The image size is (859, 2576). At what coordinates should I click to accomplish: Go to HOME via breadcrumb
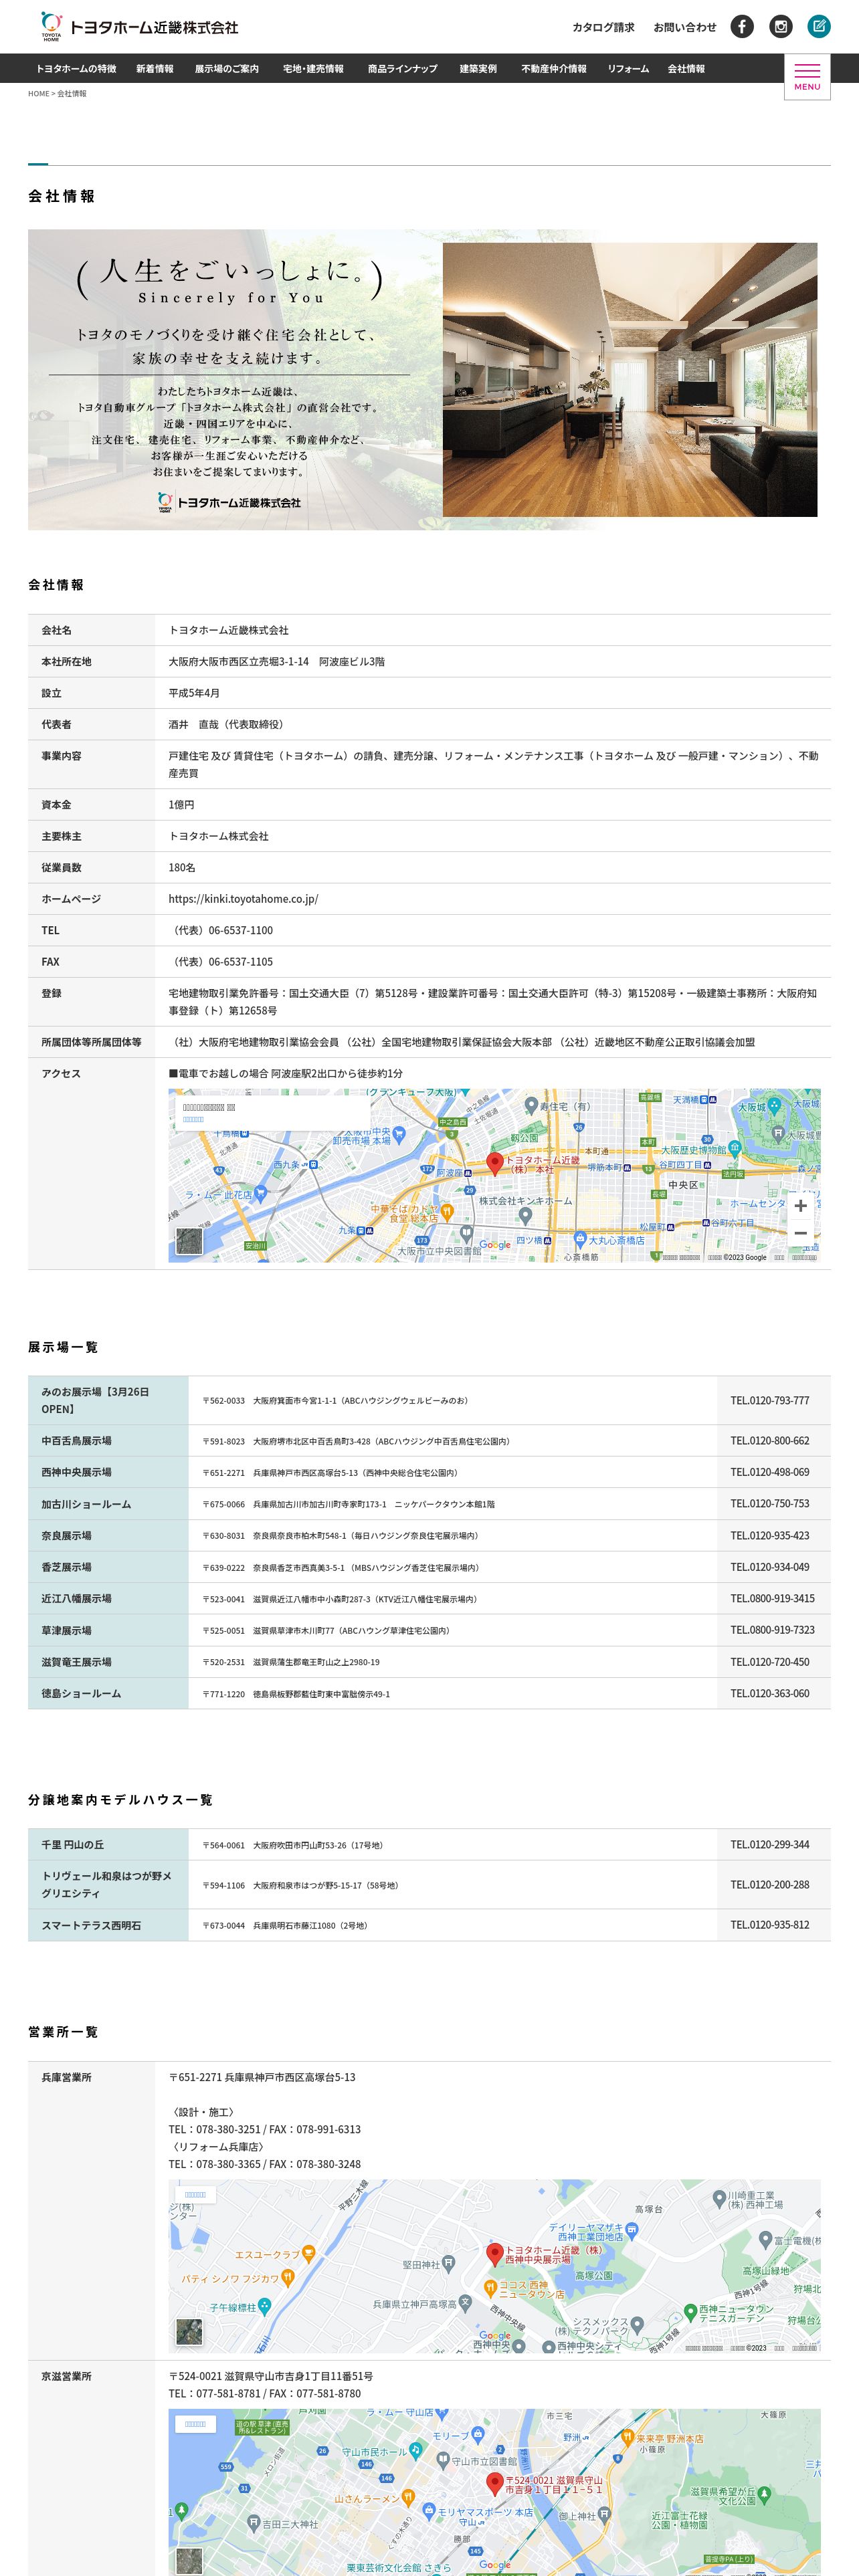coord(38,94)
